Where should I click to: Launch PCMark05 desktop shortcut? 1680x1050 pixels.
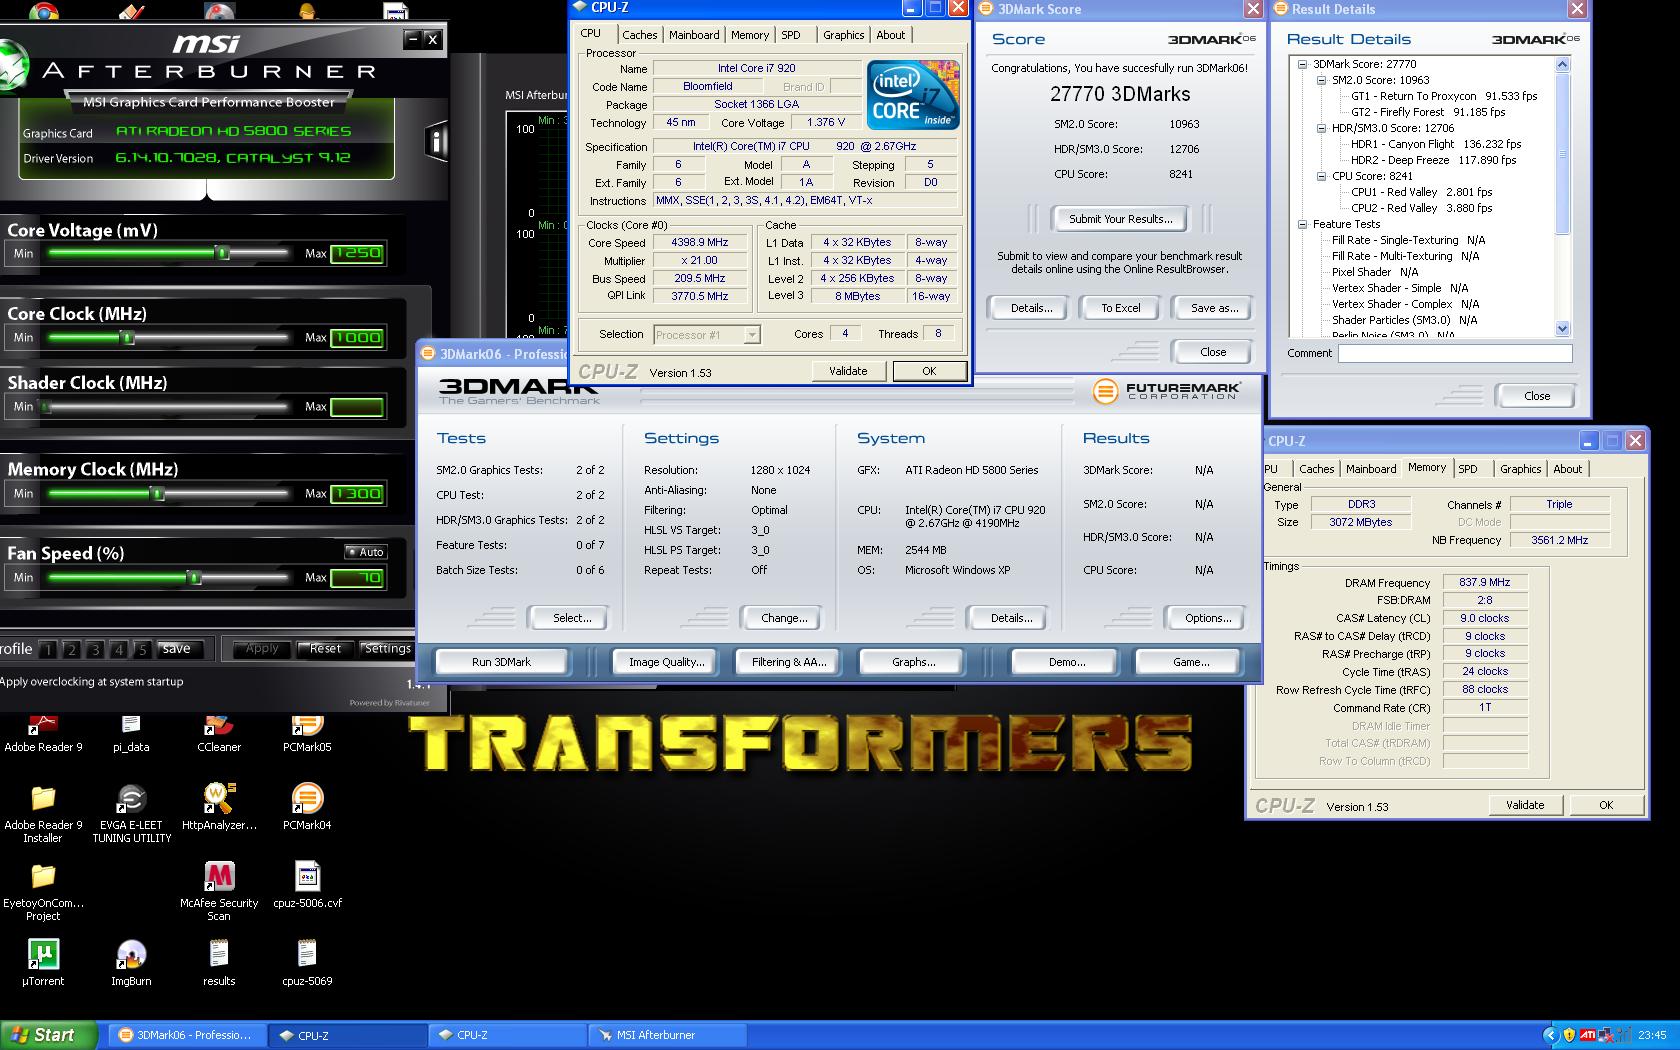tap(307, 733)
